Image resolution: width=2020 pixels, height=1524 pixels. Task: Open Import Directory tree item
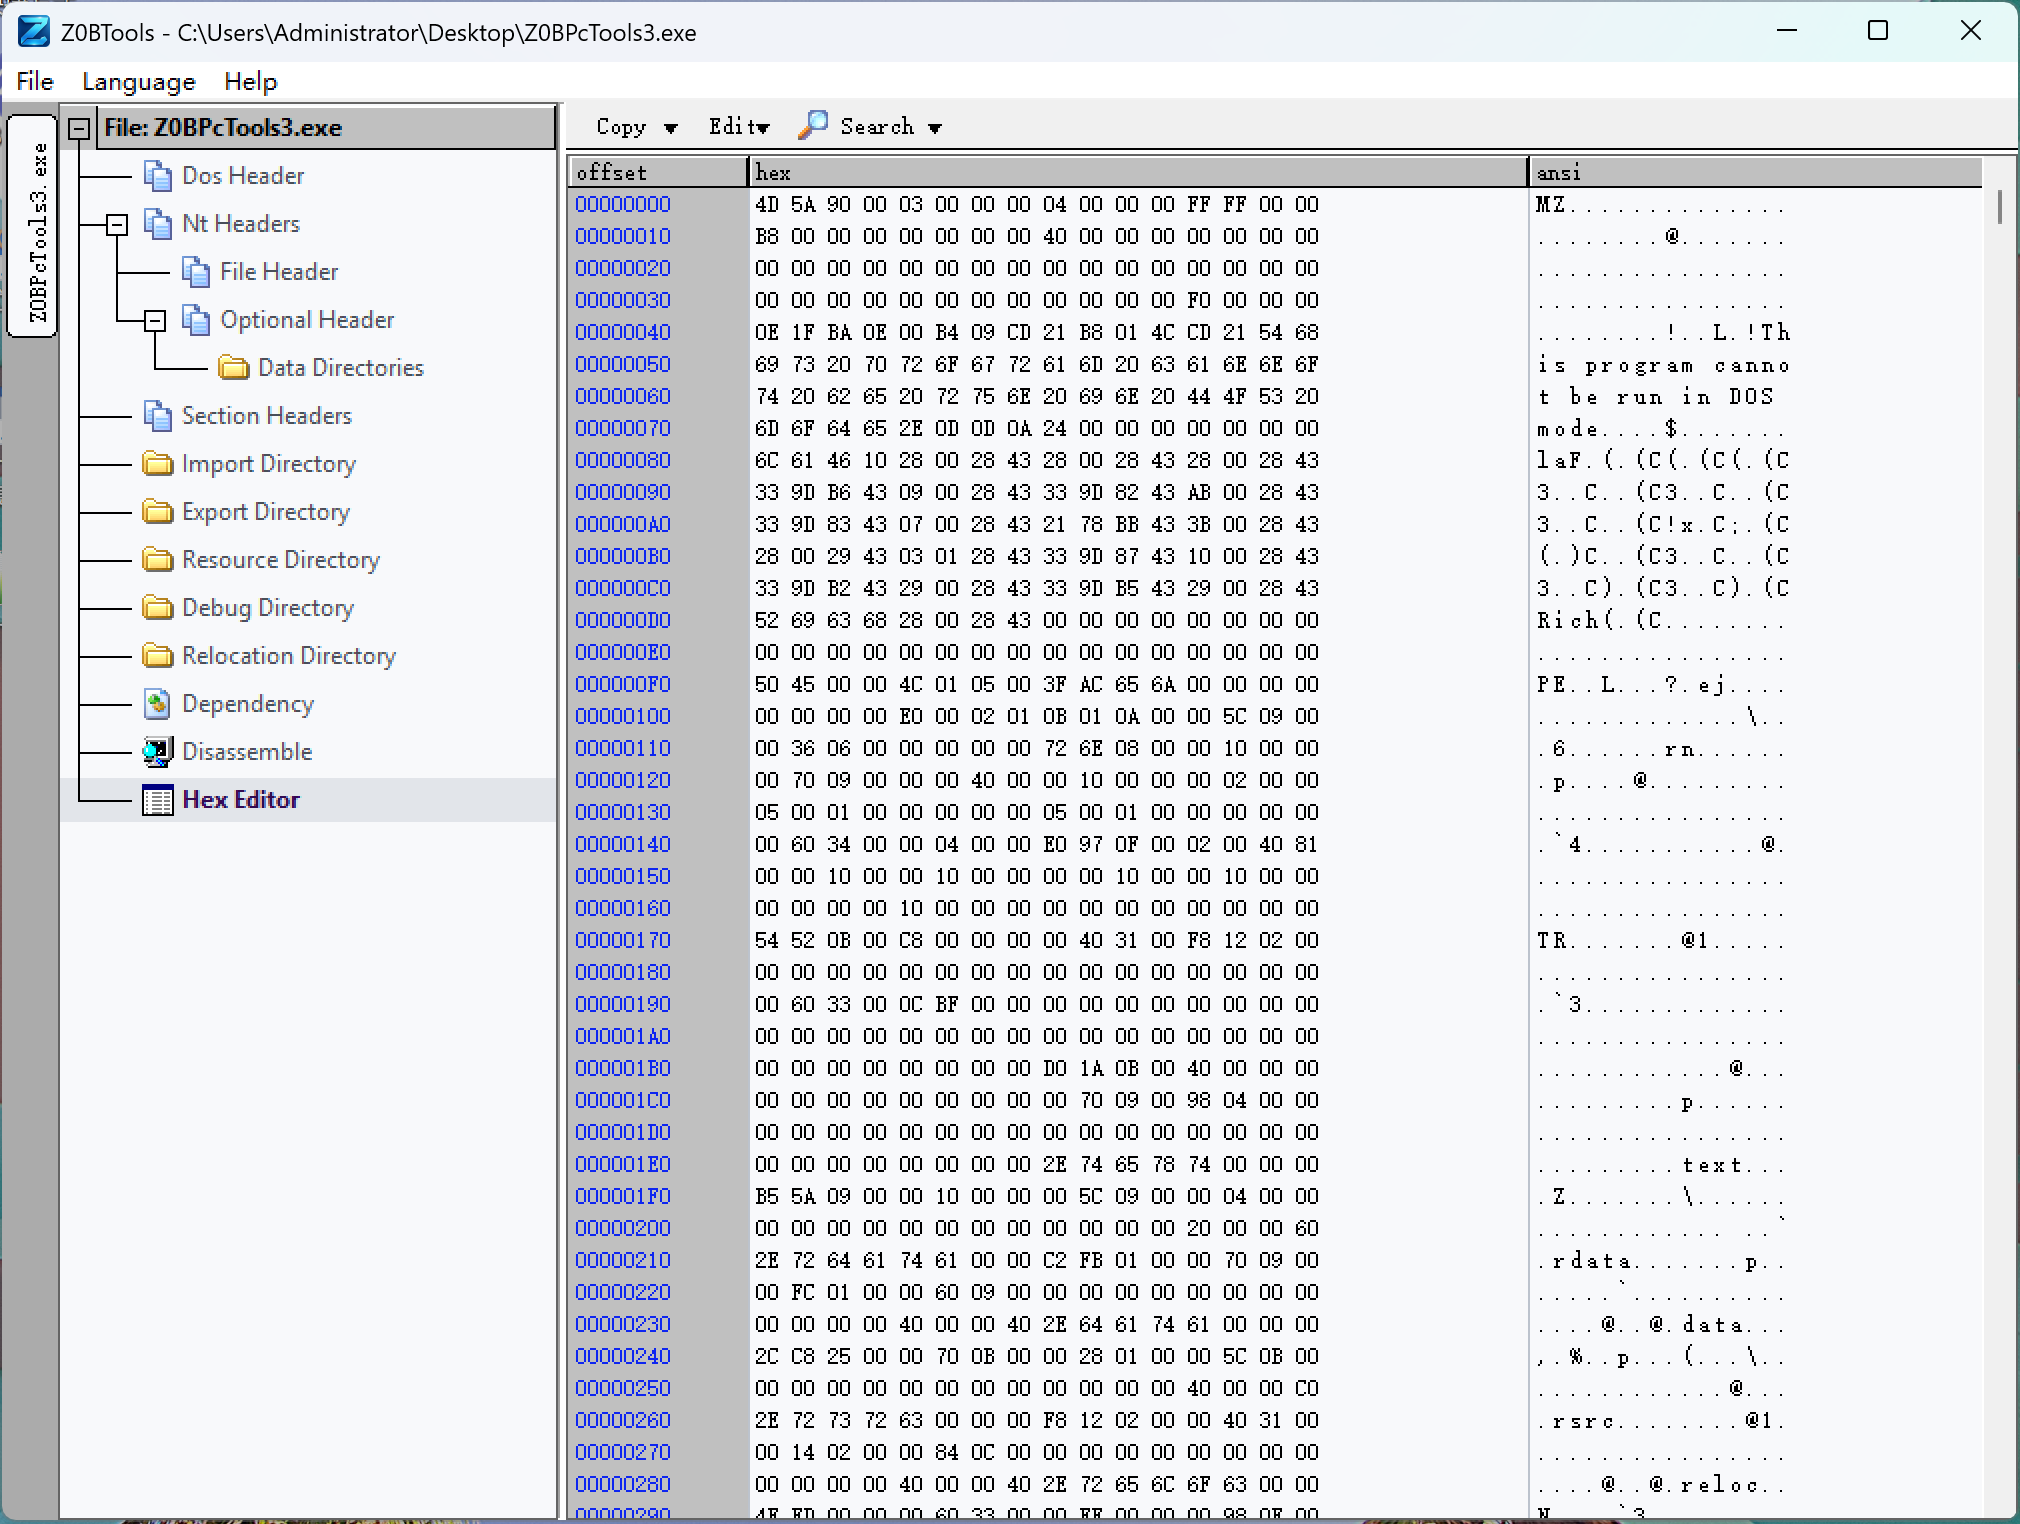pos(269,464)
